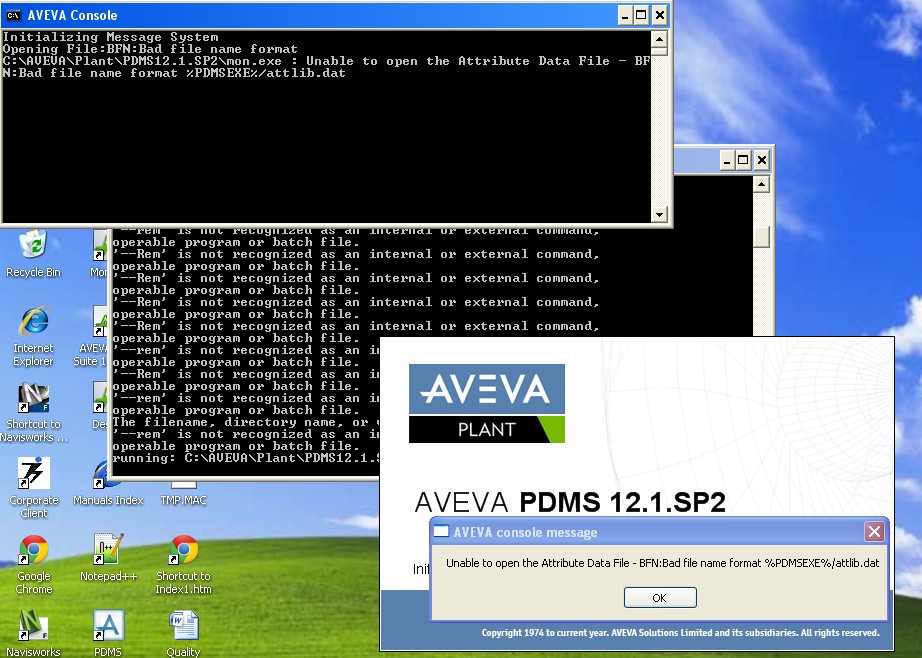Click 'Opening File:BFN:Bad file name format' line
The width and height of the screenshot is (922, 658).
pos(150,49)
